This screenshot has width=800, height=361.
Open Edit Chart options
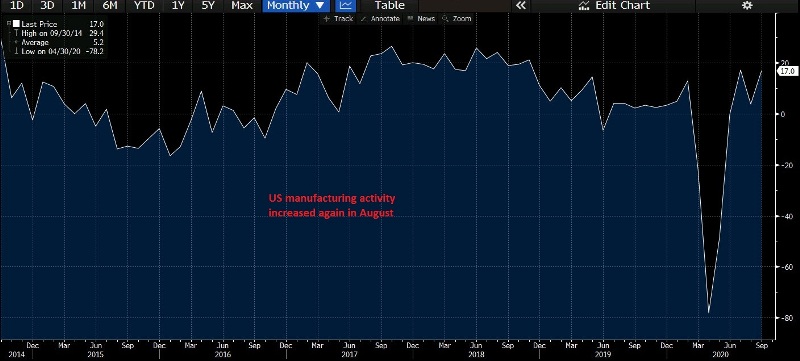coord(614,6)
